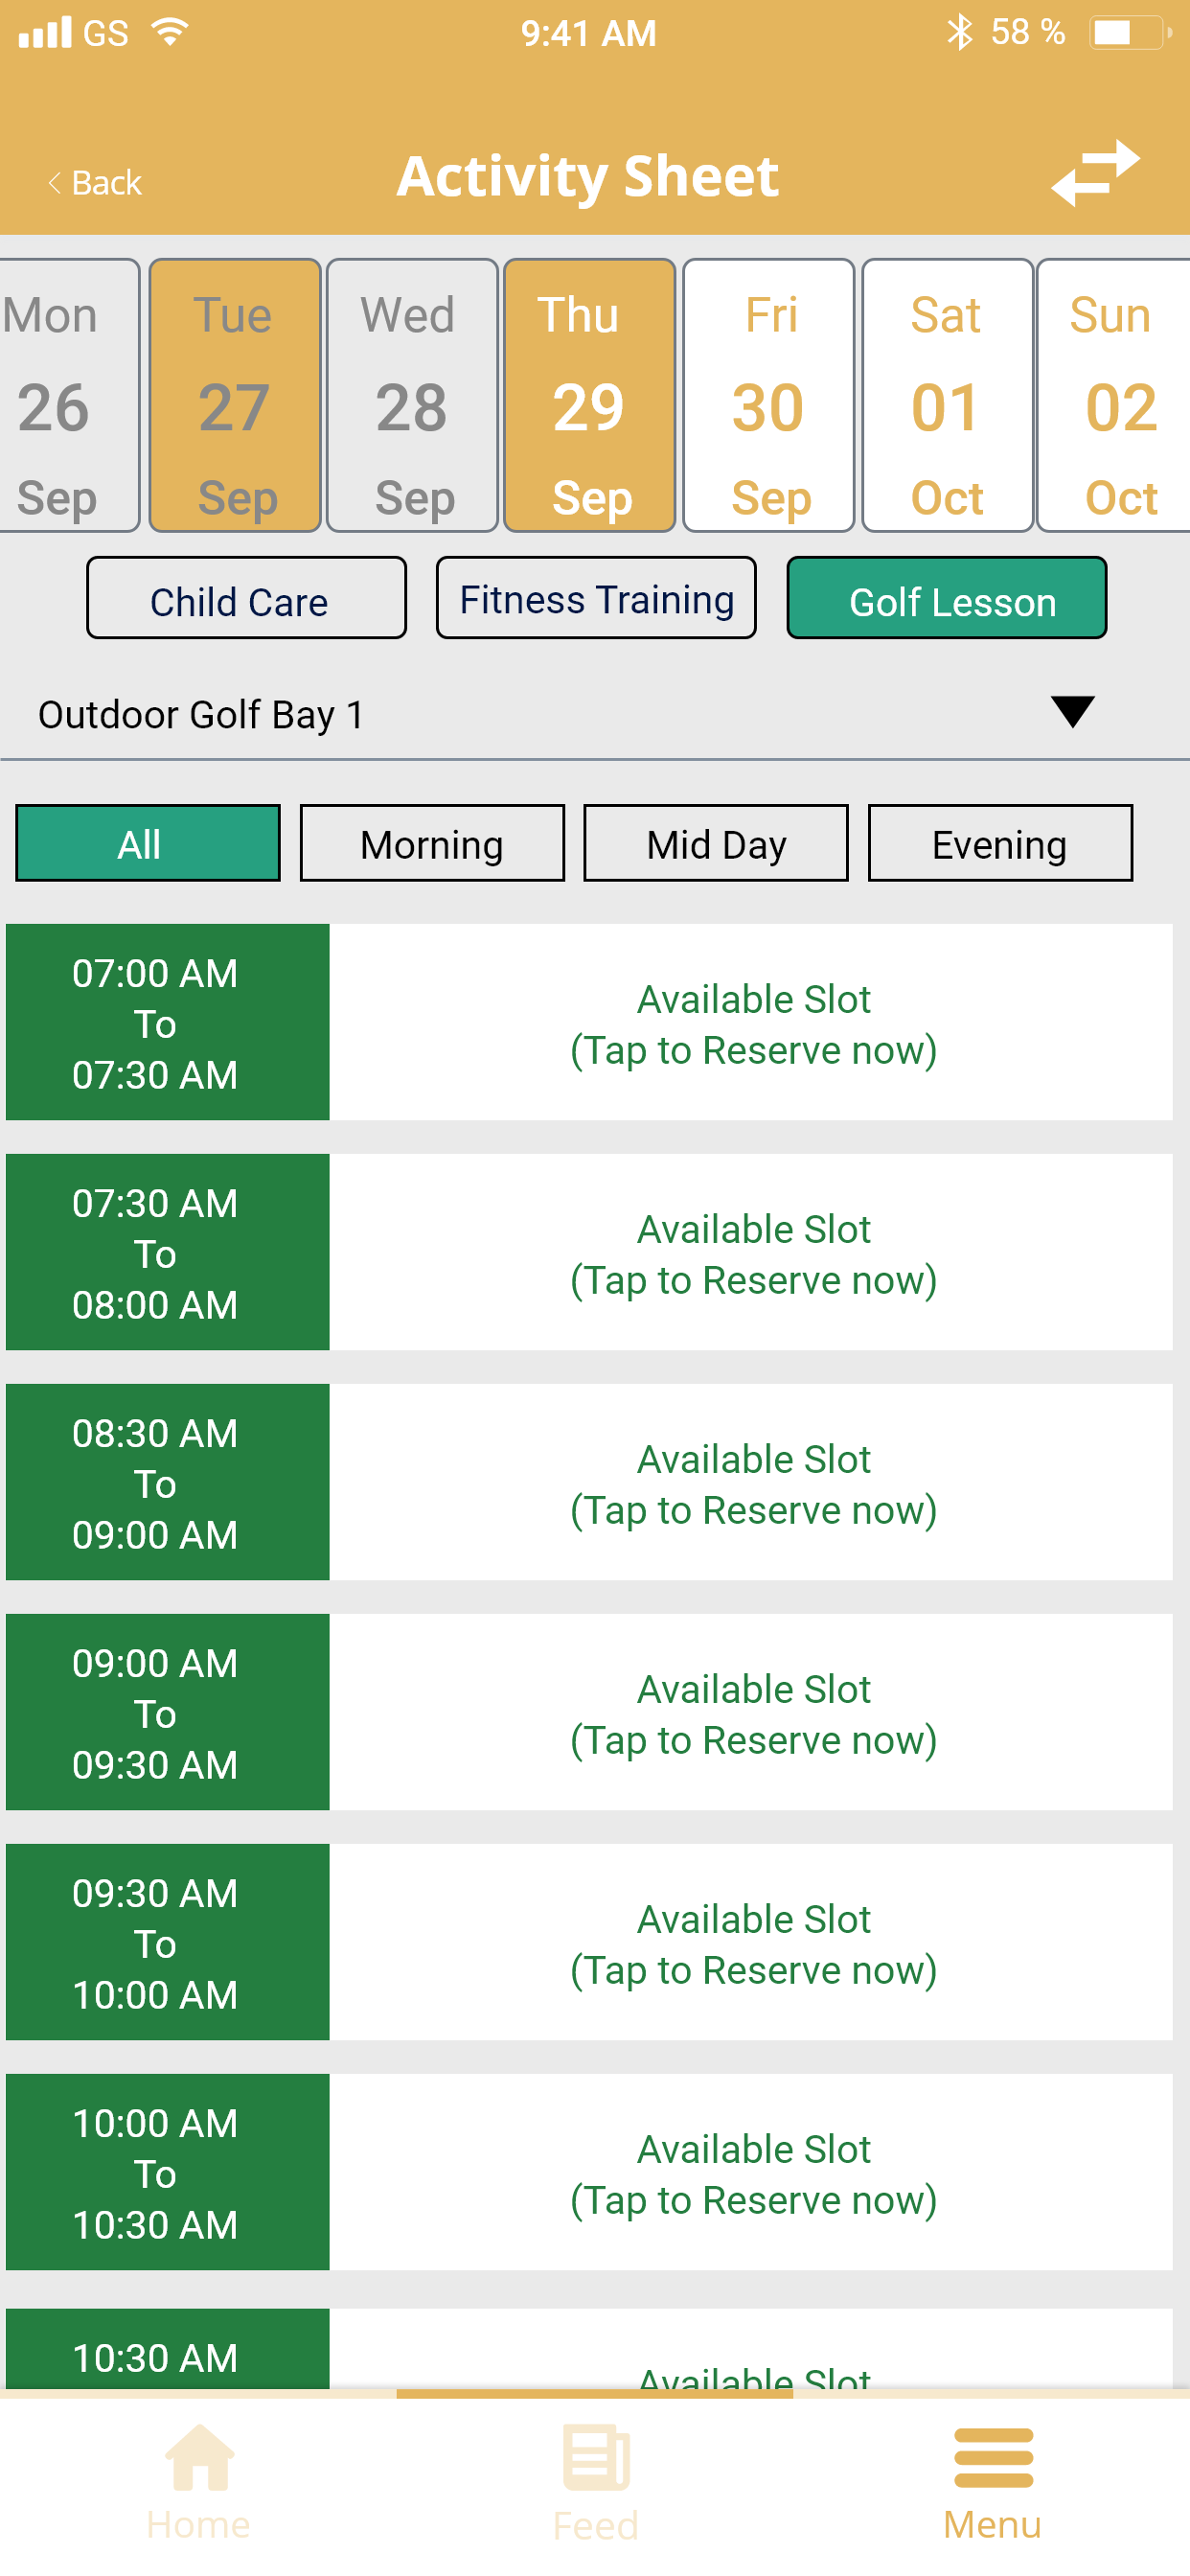
Task: Select the Evening time filter
Action: [x=1000, y=843]
